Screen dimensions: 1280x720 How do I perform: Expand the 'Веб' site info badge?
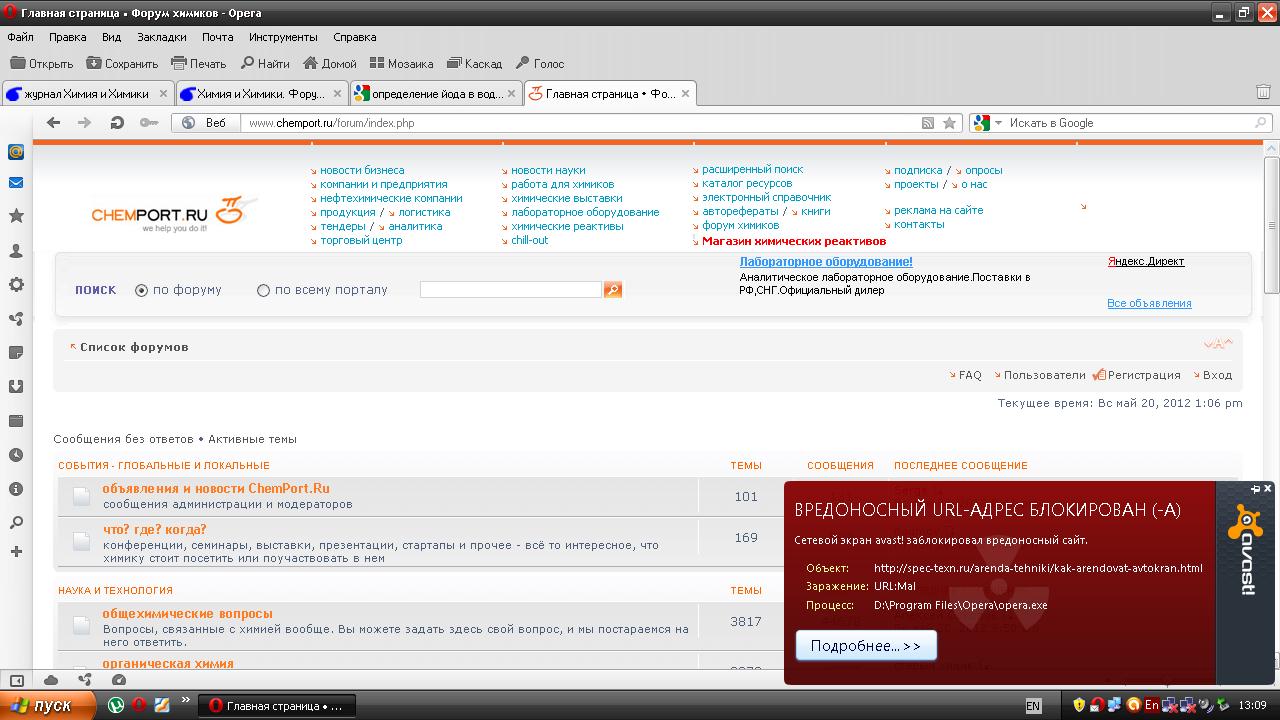(x=206, y=123)
